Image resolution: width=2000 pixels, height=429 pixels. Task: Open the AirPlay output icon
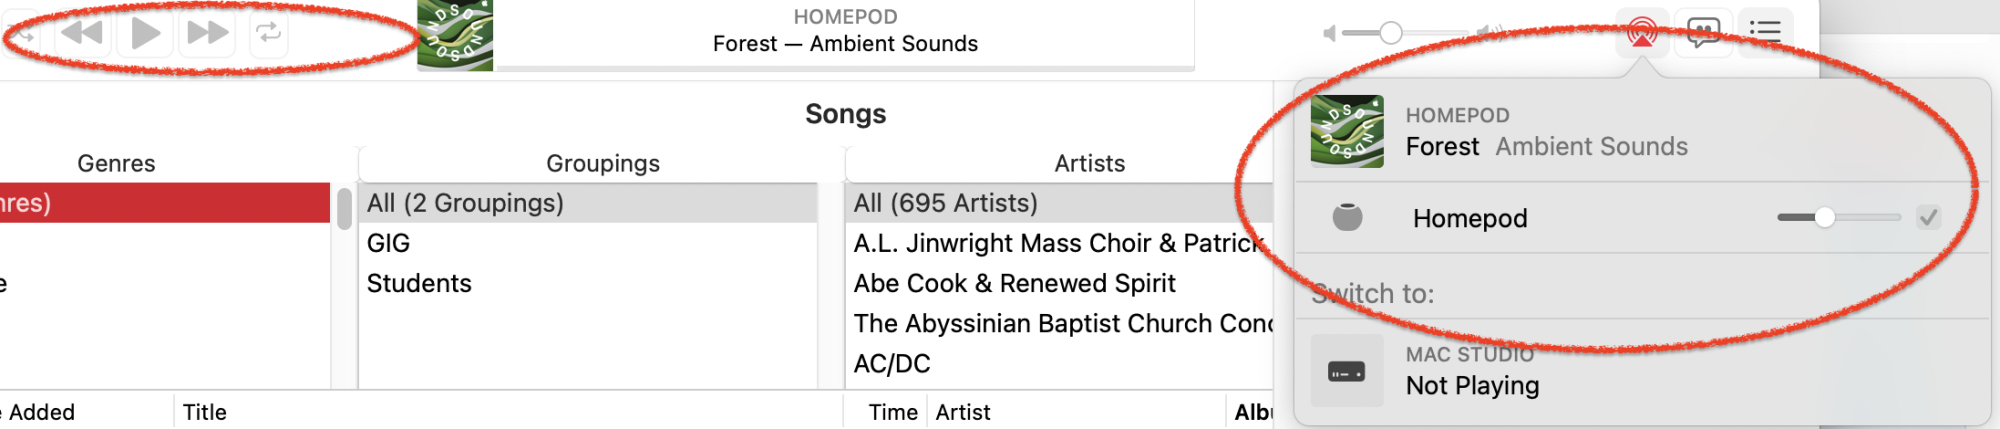click(1642, 32)
